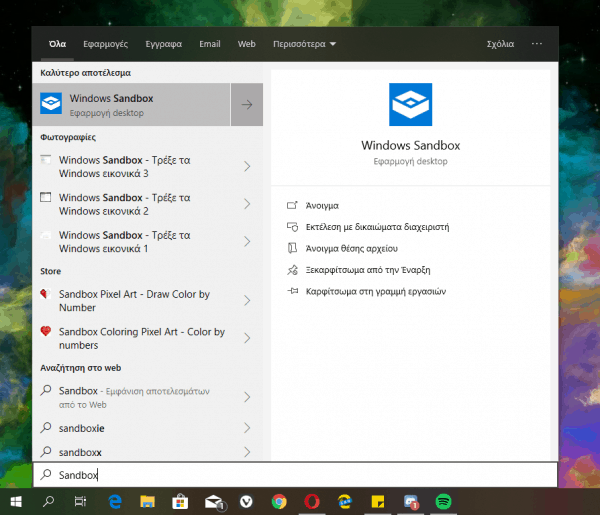Viewport: 600px width, 515px height.
Task: Choose Καρφίτσωμα στη γραμμή εργασιών
Action: 376,292
